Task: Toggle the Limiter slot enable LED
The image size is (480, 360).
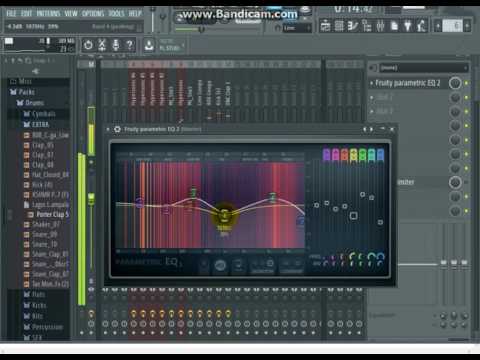Action: pos(467,182)
